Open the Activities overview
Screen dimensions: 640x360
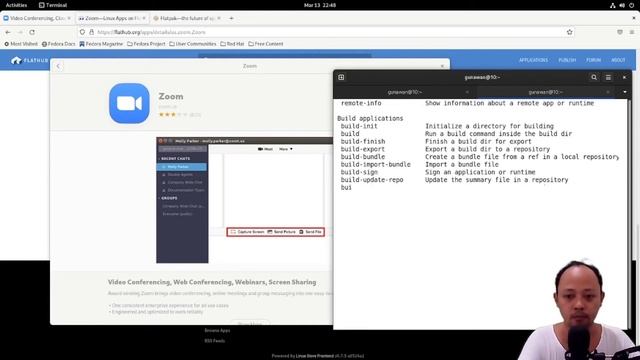pyautogui.click(x=16, y=5)
